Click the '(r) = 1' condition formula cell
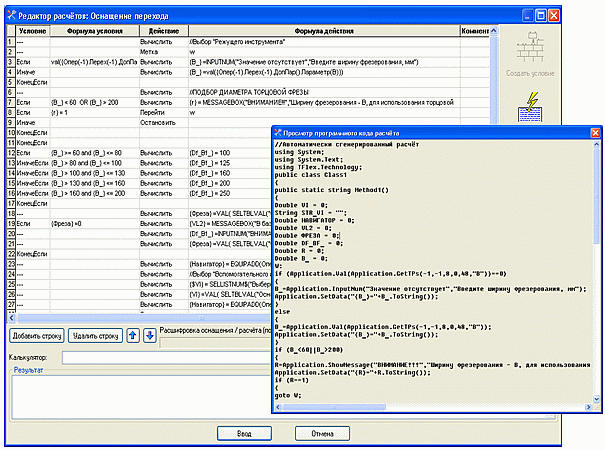The width and height of the screenshot is (605, 450). [95, 112]
